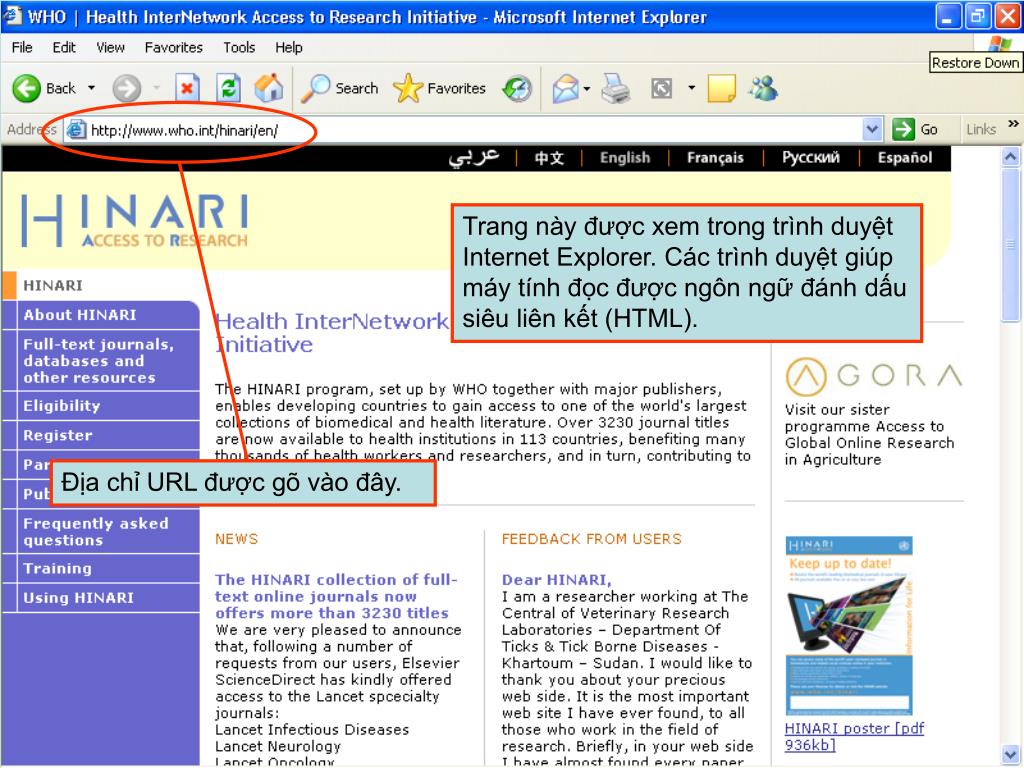Click the HINARI Access to Research logo
This screenshot has height=768, width=1024.
135,221
